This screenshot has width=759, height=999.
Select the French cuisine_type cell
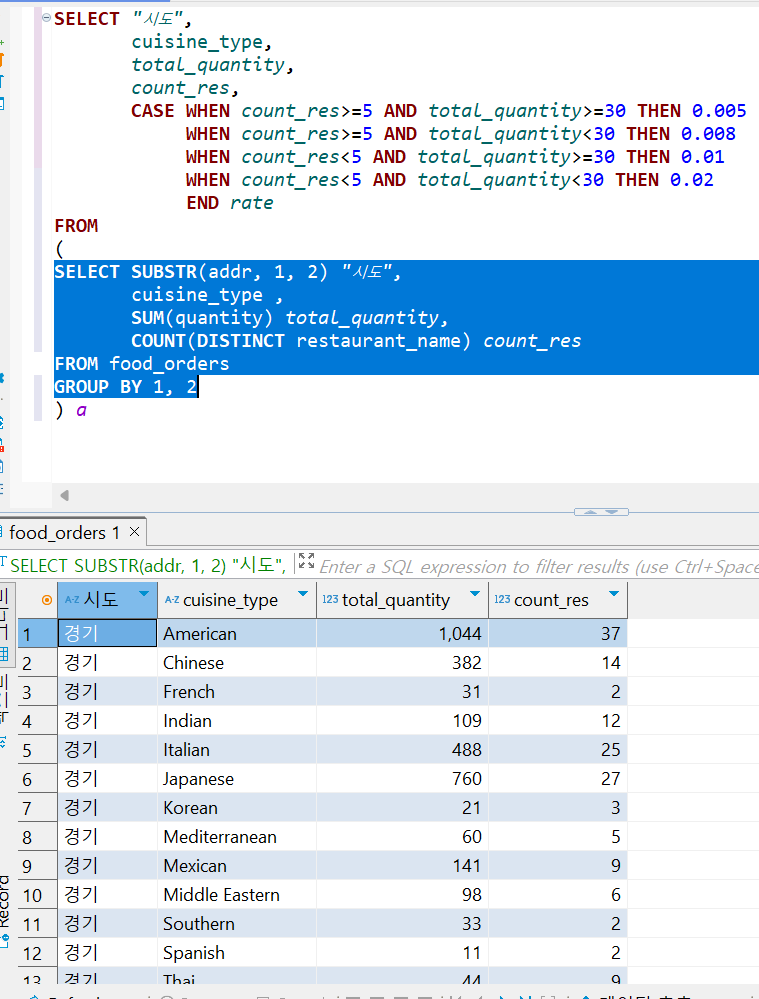tap(236, 692)
